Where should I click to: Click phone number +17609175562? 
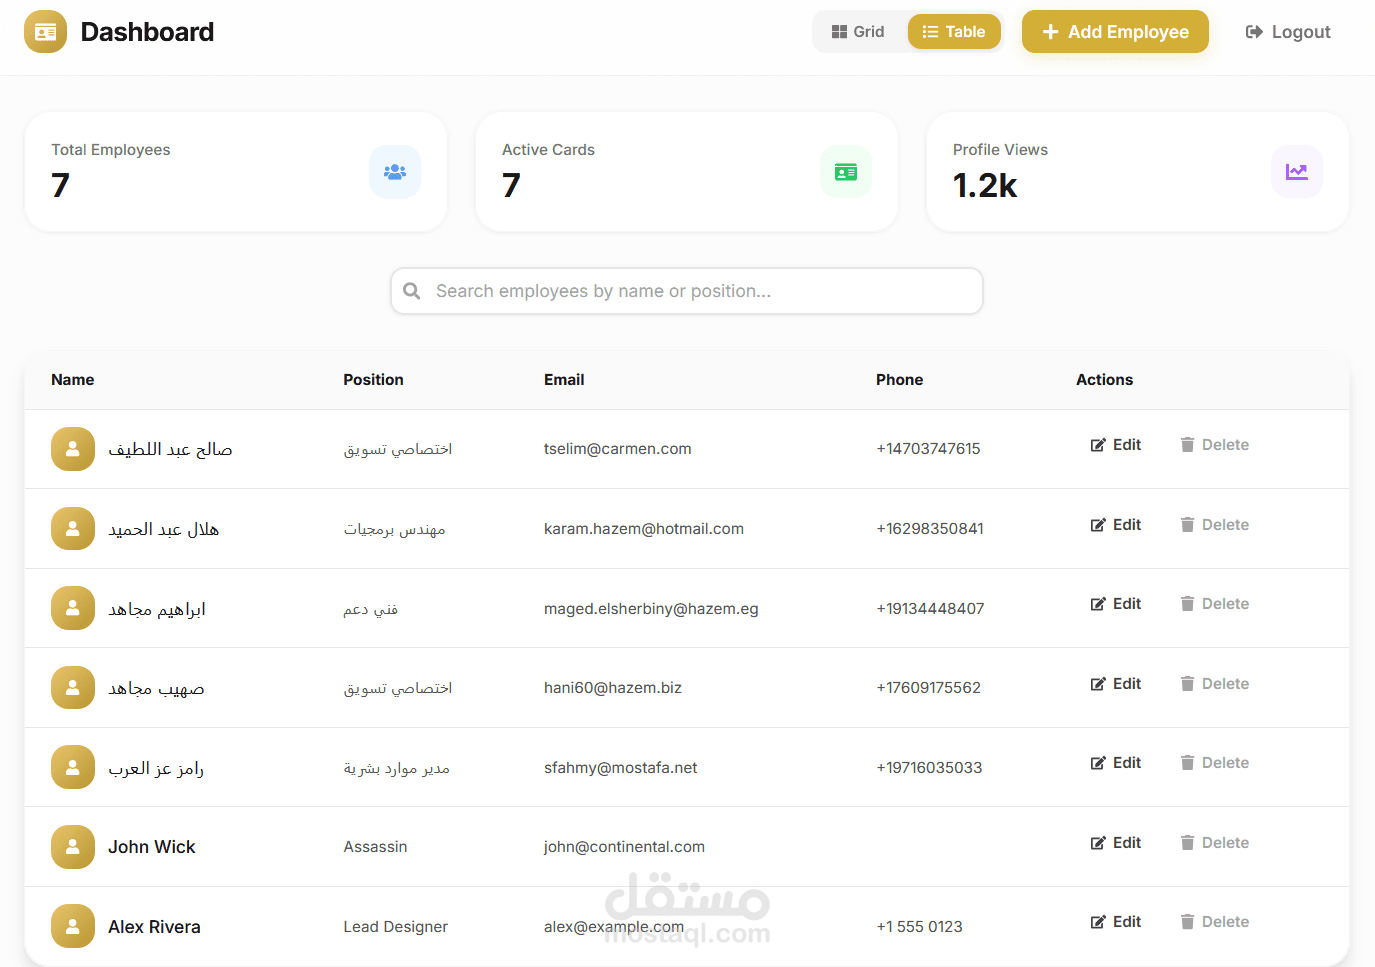coord(928,688)
